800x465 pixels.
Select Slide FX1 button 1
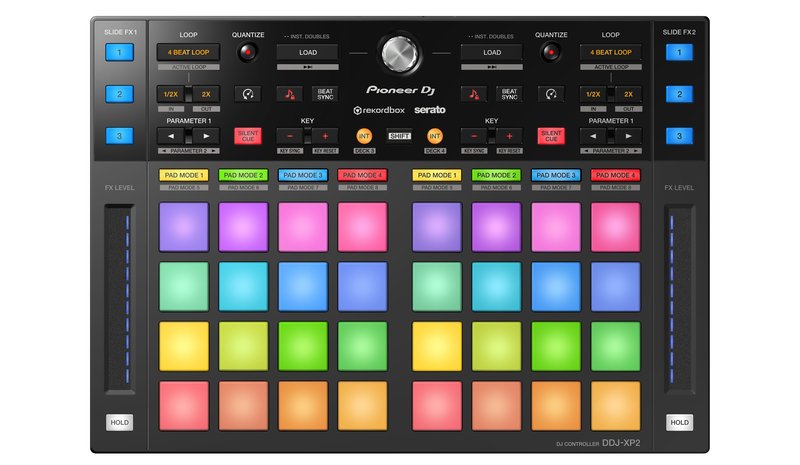[x=119, y=52]
